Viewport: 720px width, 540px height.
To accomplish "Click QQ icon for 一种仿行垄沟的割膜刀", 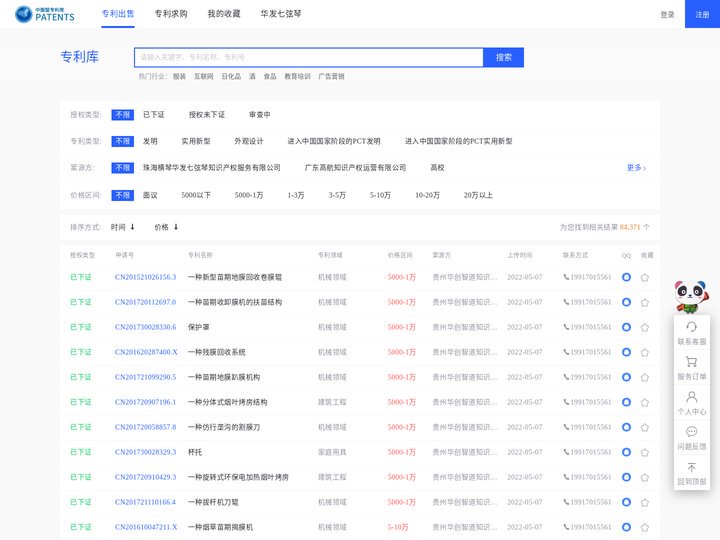I will tap(626, 427).
